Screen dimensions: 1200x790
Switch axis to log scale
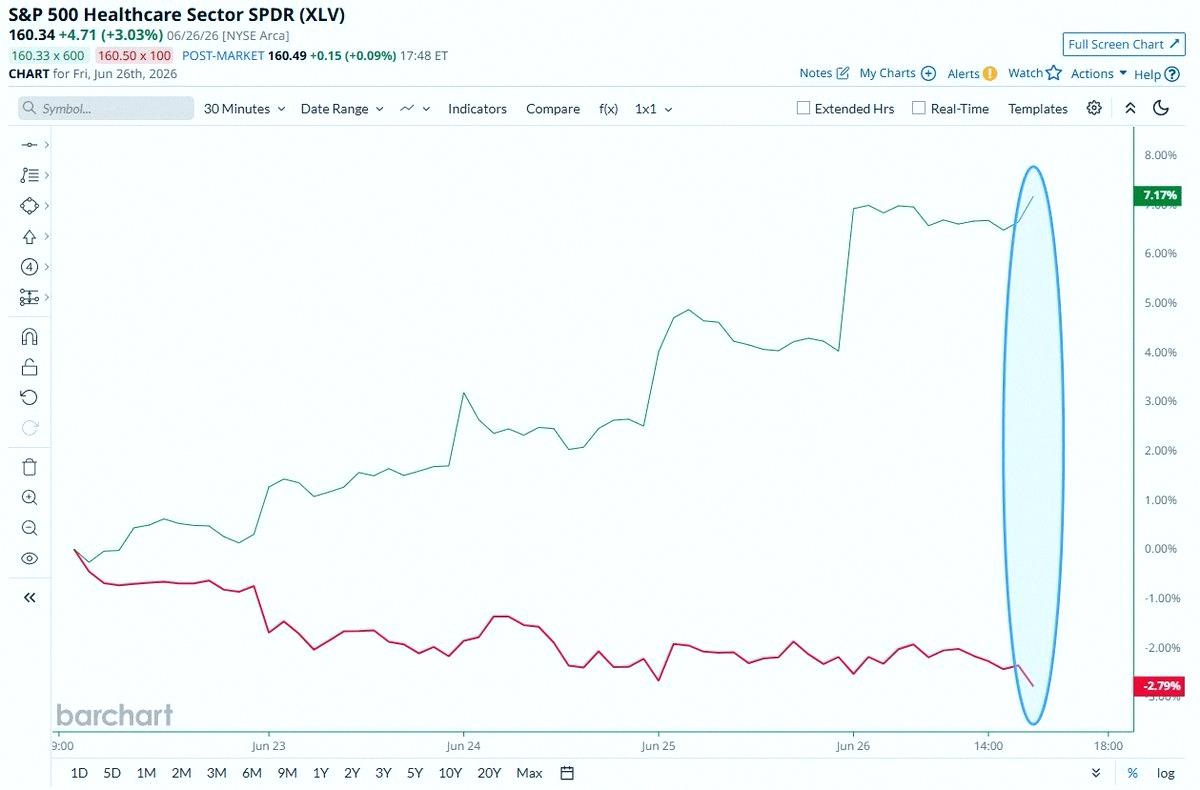(x=1166, y=773)
